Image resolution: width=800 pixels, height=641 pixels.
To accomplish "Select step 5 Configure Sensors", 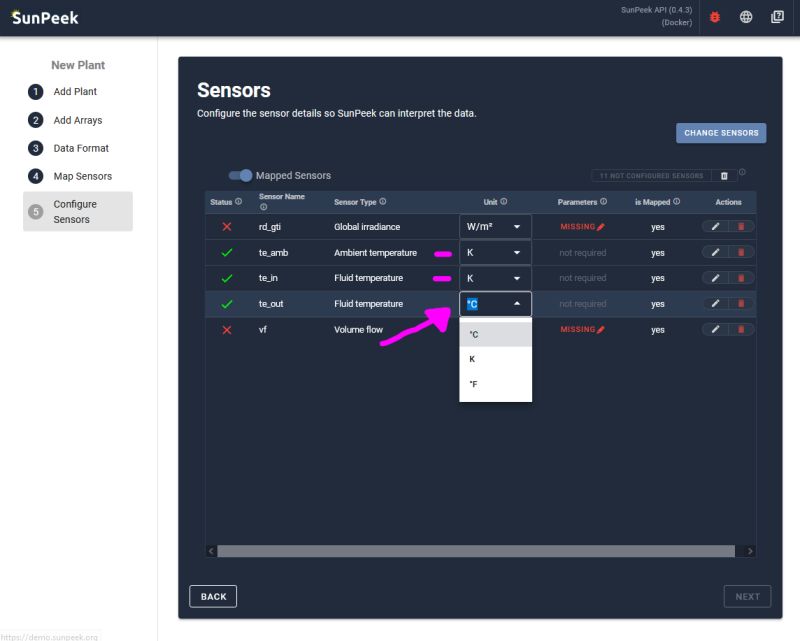I will [78, 211].
